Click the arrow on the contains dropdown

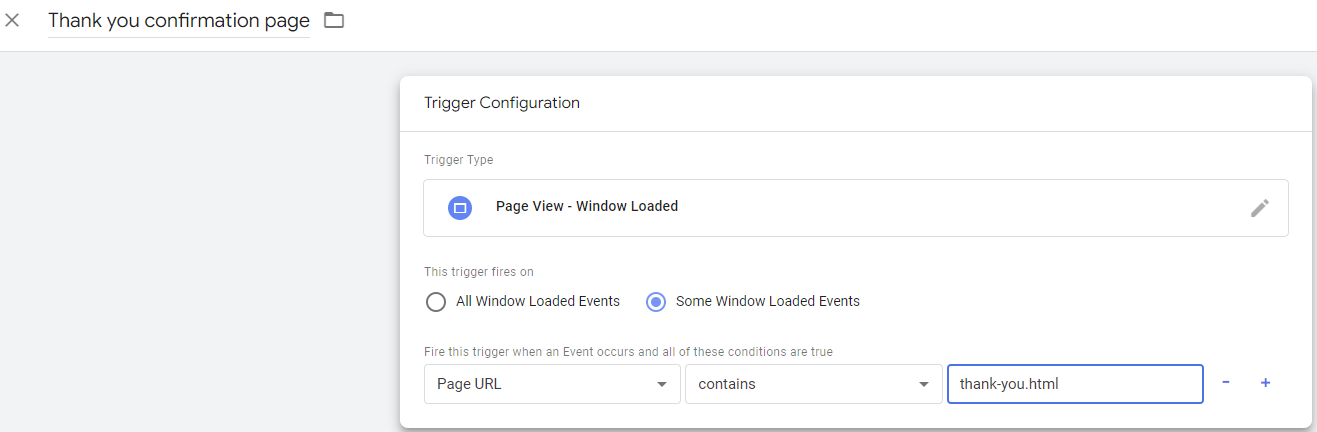pos(922,384)
